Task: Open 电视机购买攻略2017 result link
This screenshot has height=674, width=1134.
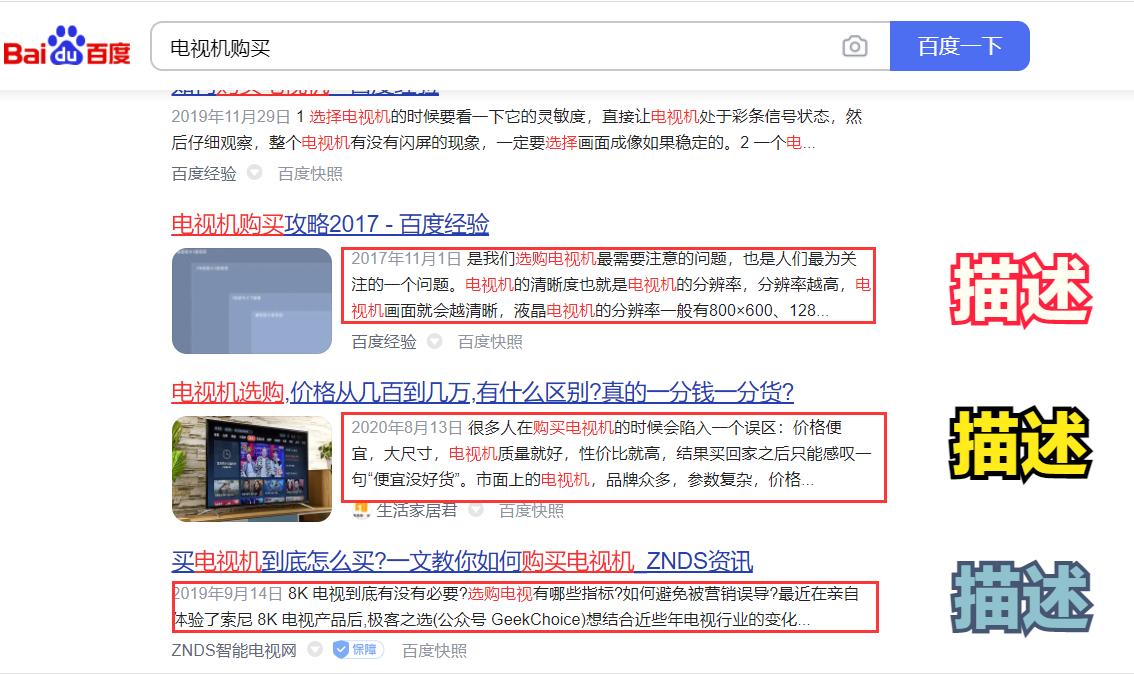Action: click(x=332, y=224)
